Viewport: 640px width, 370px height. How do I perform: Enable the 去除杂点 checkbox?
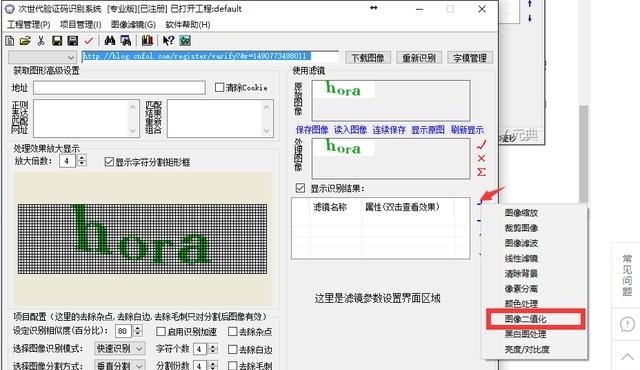click(x=233, y=331)
